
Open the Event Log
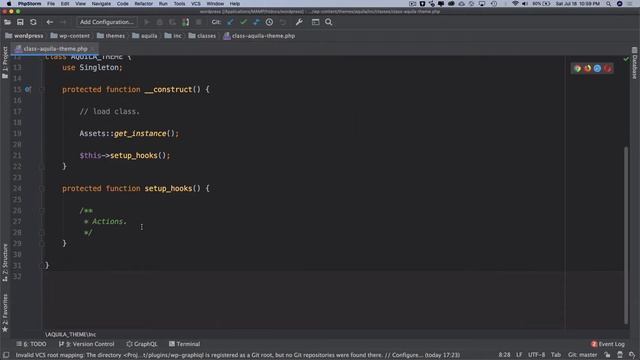coord(608,344)
